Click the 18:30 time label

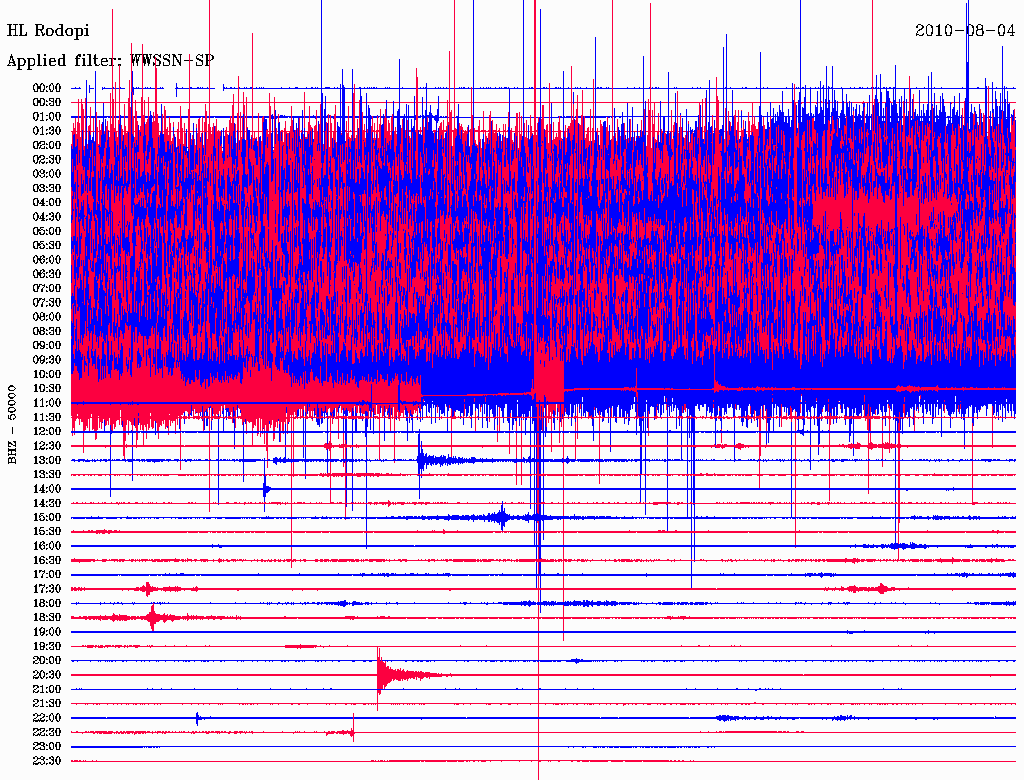[47, 617]
